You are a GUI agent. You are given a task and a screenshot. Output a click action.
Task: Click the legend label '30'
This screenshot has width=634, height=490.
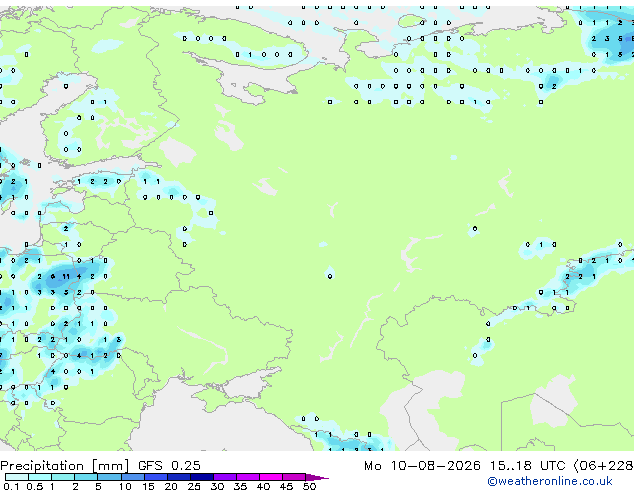pyautogui.click(x=217, y=486)
